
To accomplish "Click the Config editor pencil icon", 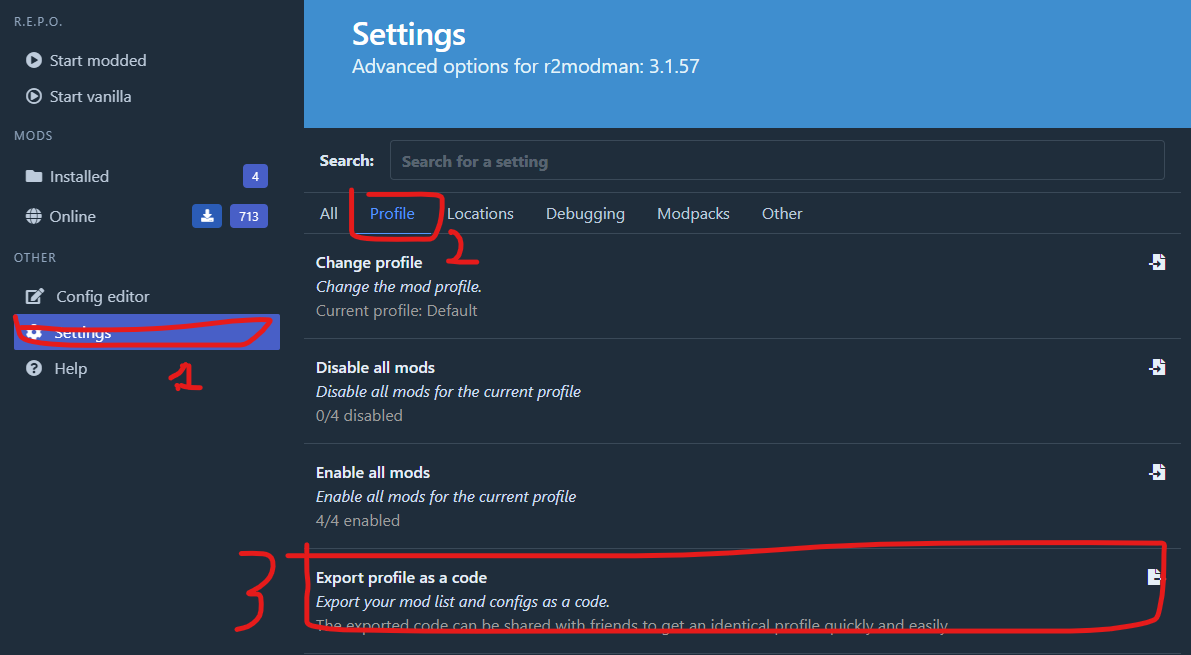I will click(35, 297).
